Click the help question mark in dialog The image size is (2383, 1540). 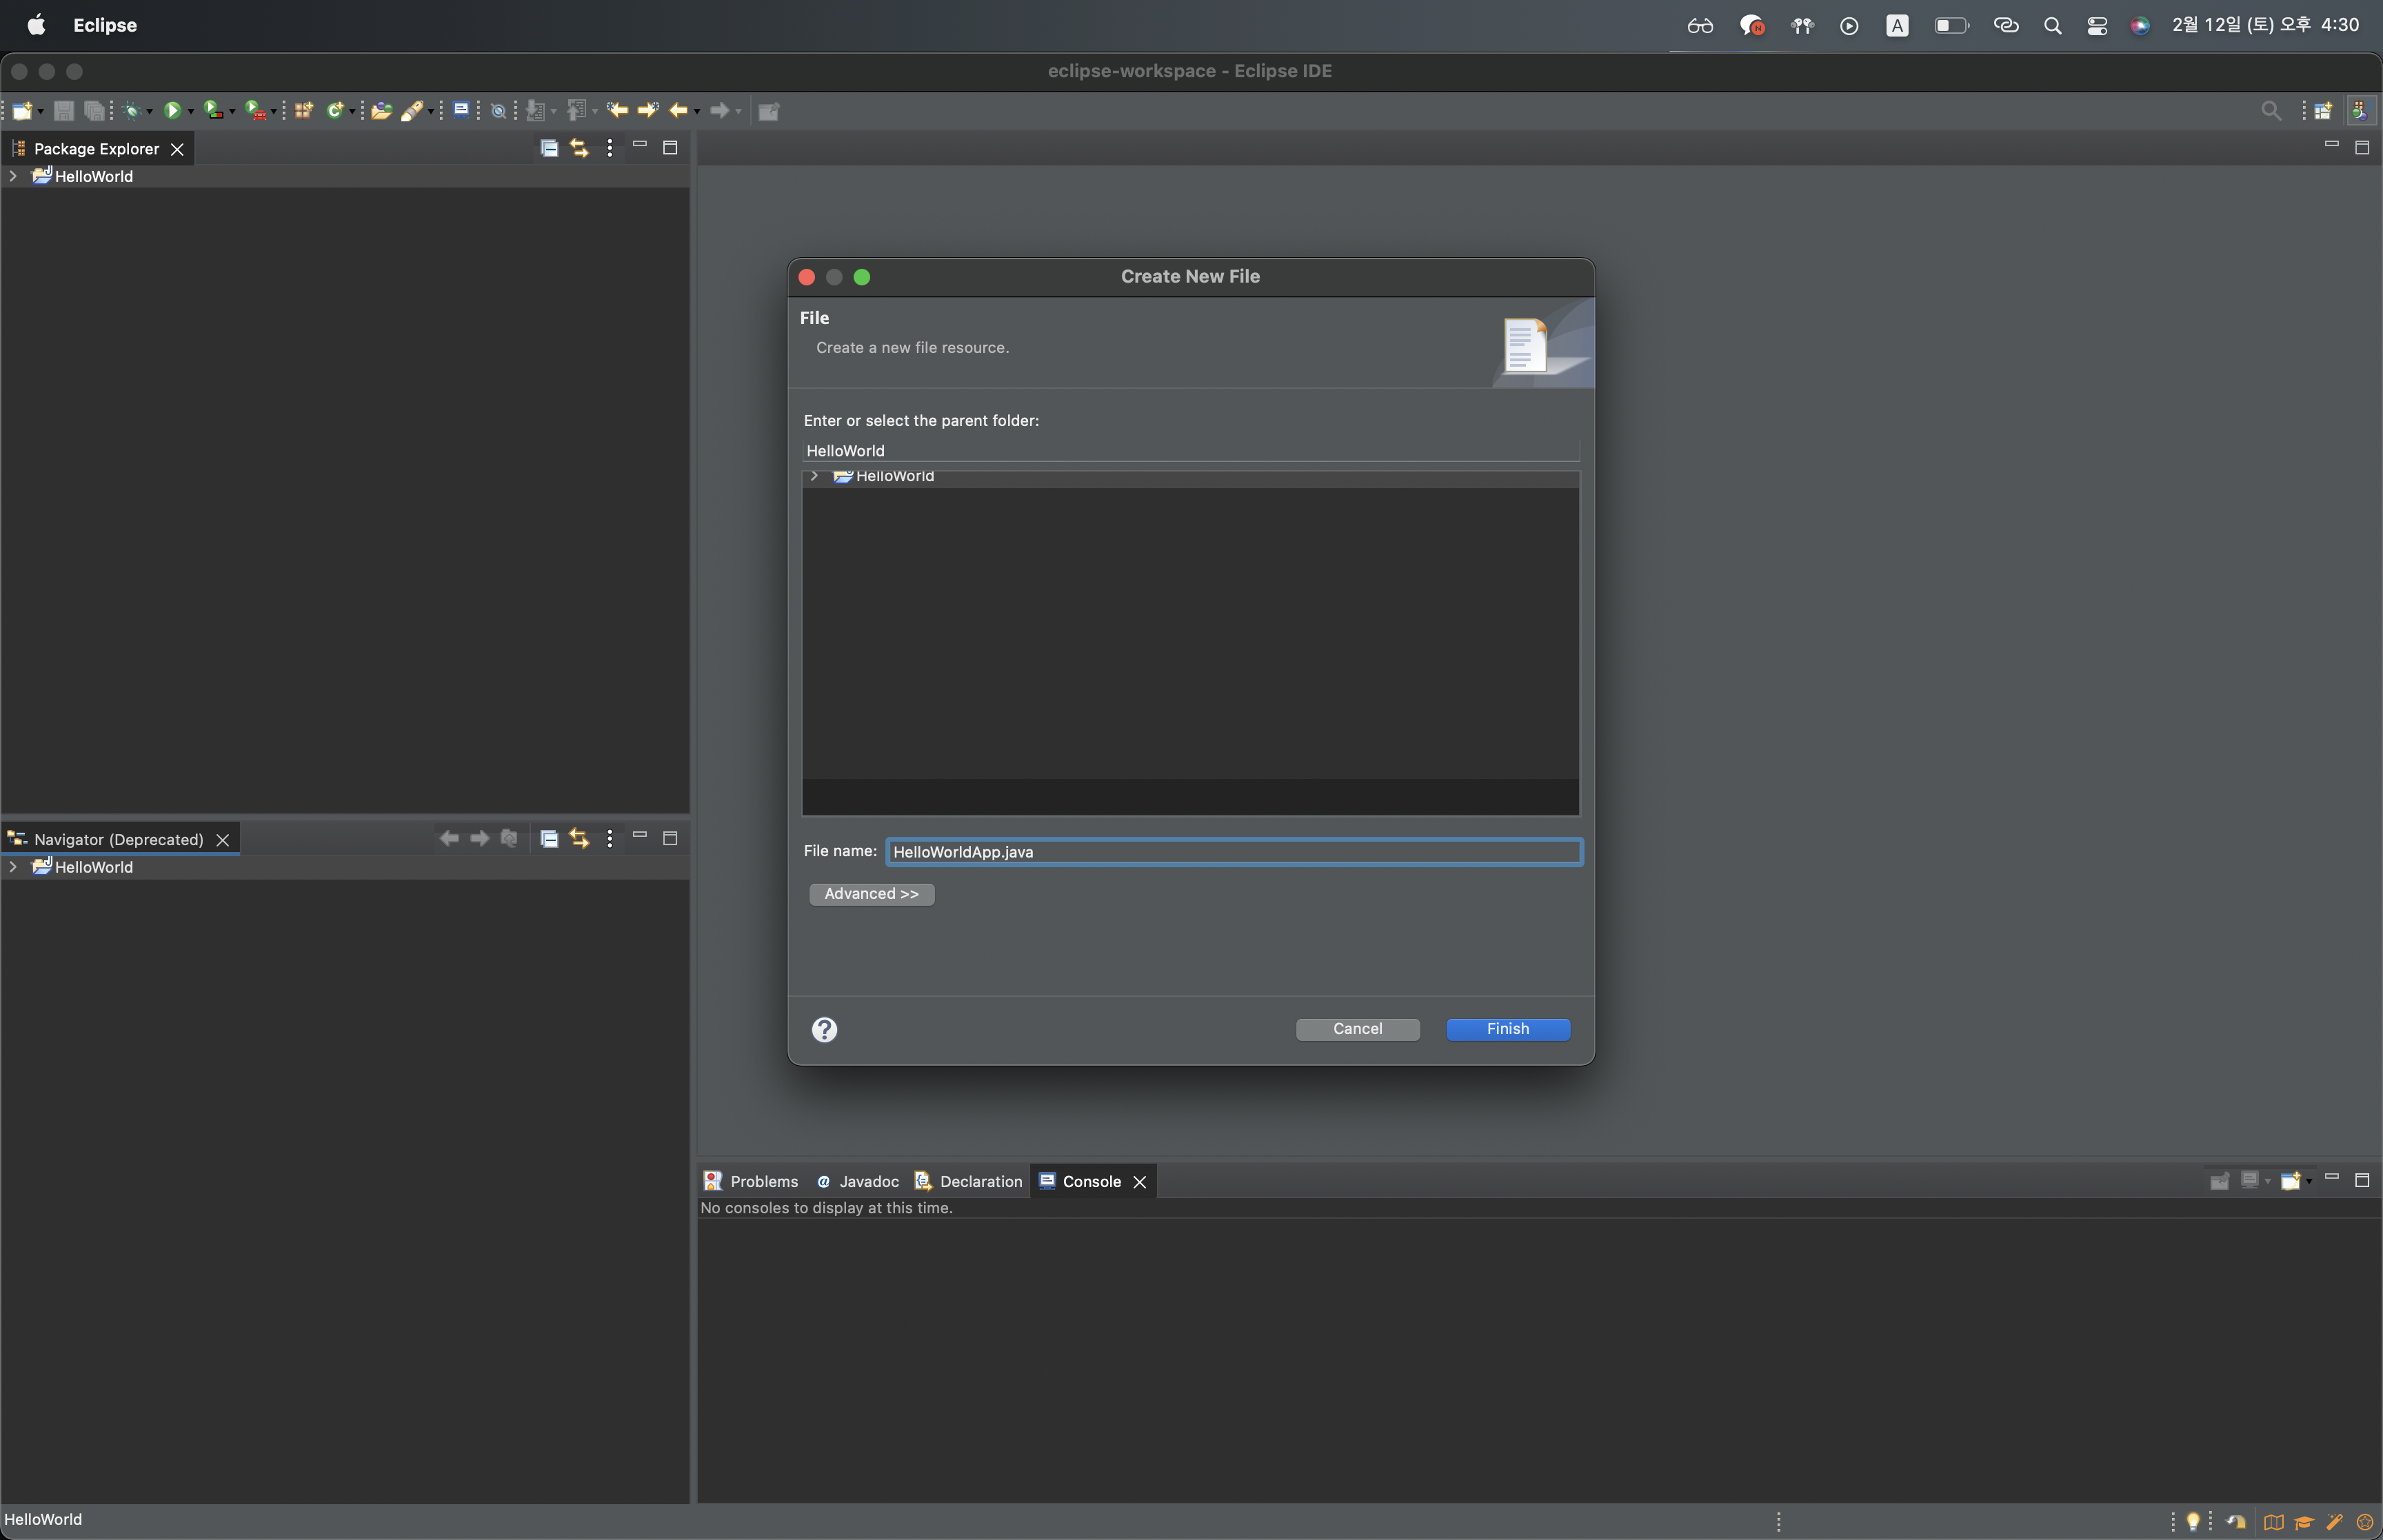tap(824, 1029)
